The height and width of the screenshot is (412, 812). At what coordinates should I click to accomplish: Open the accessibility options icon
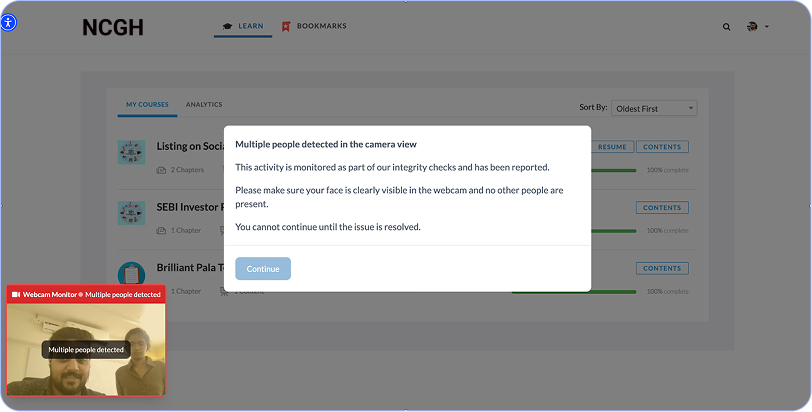point(9,22)
